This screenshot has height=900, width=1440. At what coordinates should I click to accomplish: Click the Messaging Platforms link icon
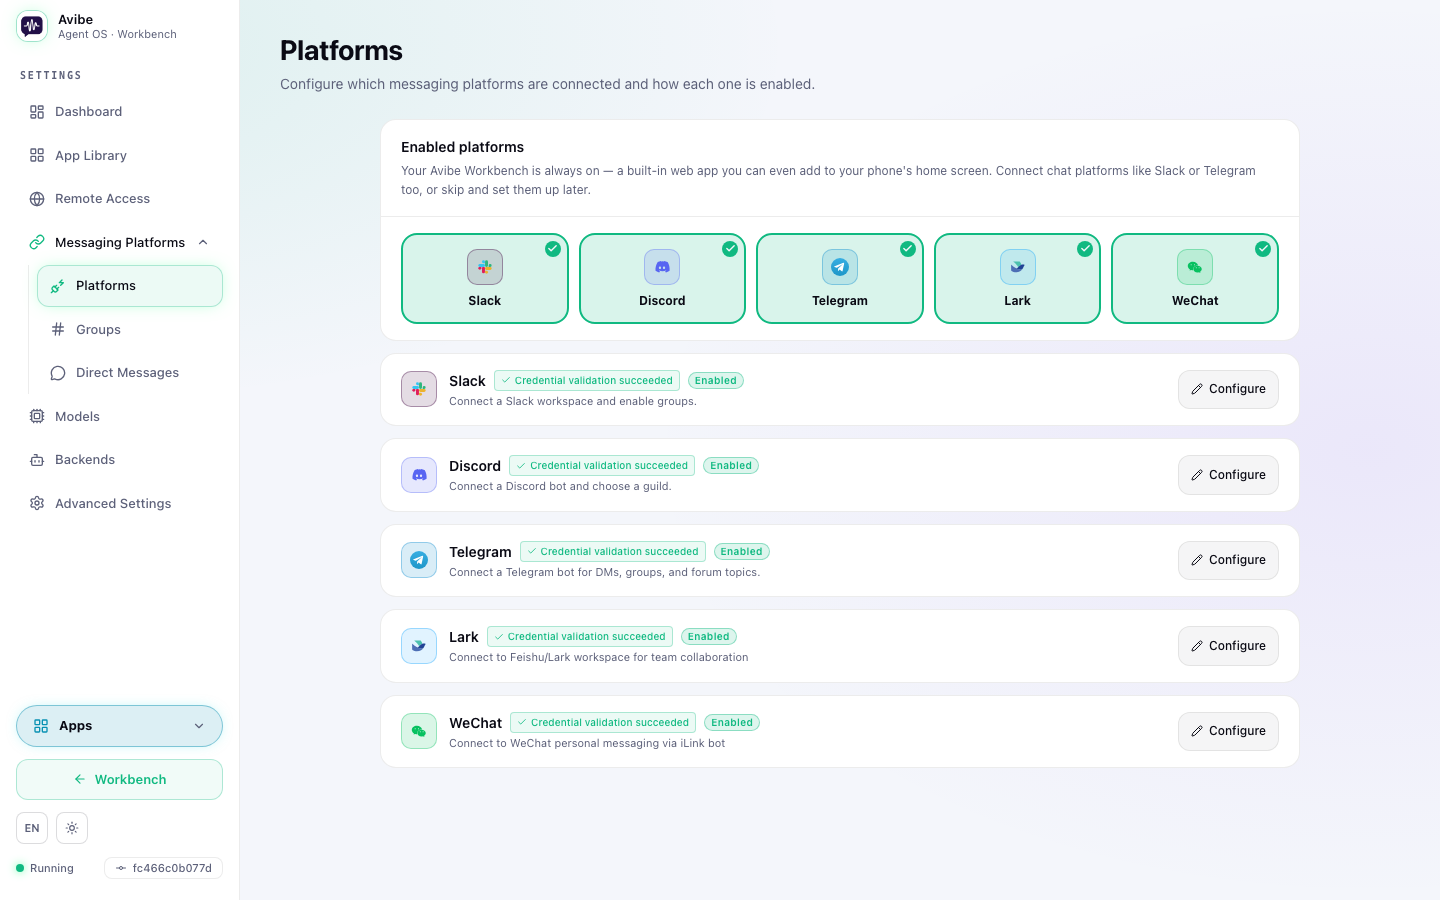tap(37, 242)
